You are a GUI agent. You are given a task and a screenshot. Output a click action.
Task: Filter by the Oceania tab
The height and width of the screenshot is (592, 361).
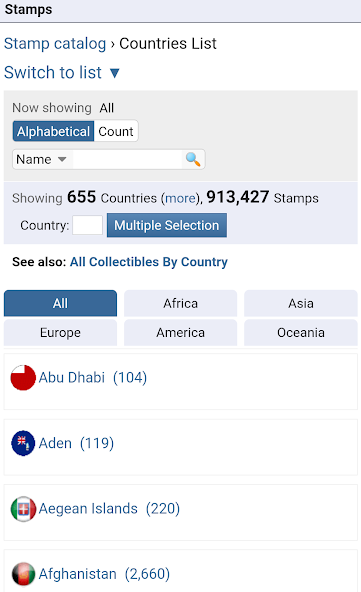(x=301, y=333)
